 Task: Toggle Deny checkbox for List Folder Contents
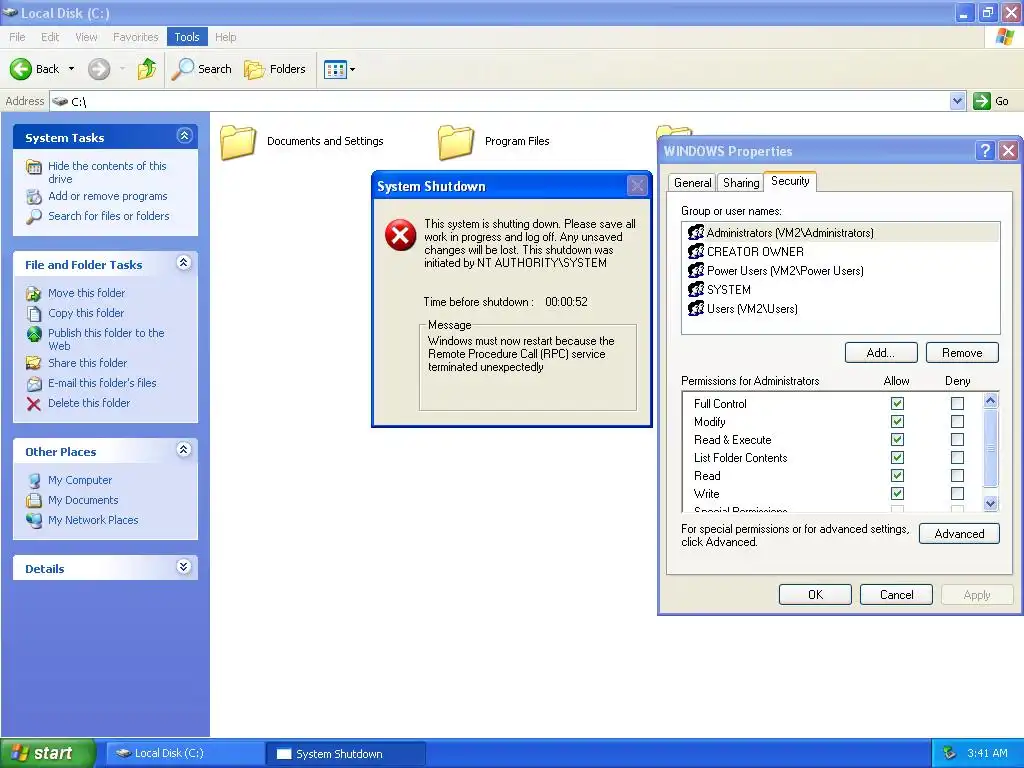click(957, 458)
